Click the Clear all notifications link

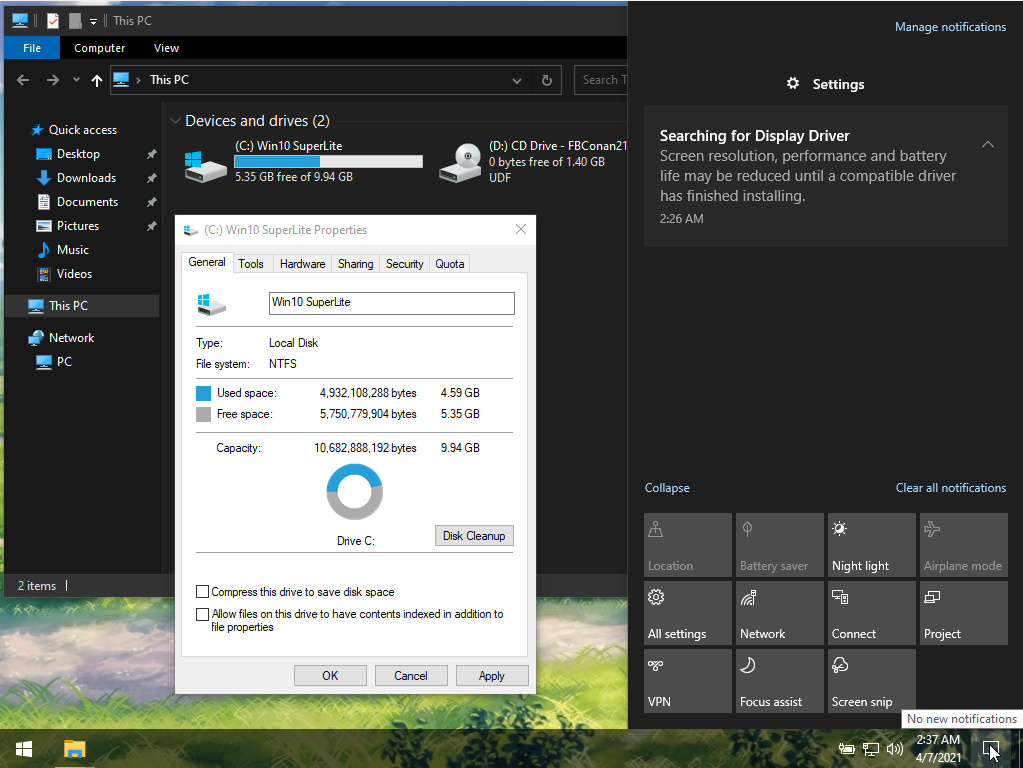951,488
